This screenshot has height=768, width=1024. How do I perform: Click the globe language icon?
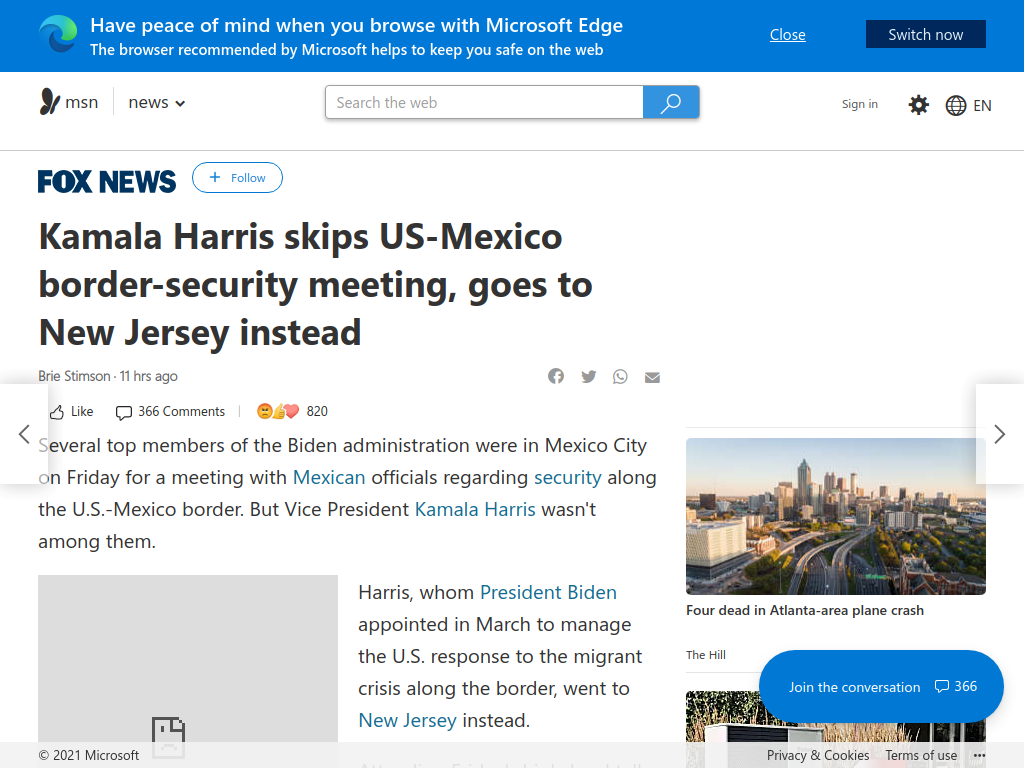point(955,105)
